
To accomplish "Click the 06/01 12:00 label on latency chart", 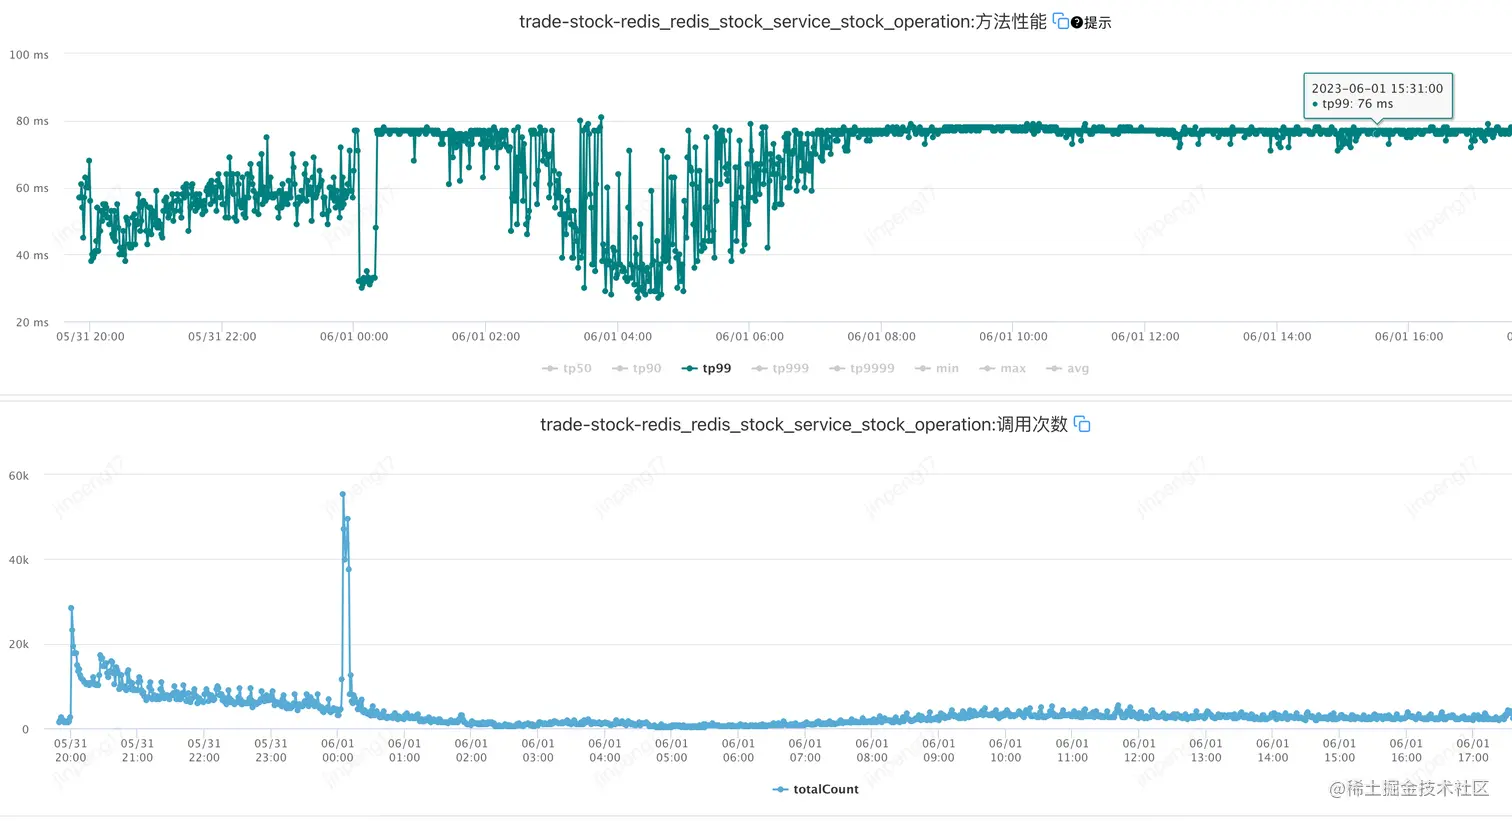I will pos(1145,336).
